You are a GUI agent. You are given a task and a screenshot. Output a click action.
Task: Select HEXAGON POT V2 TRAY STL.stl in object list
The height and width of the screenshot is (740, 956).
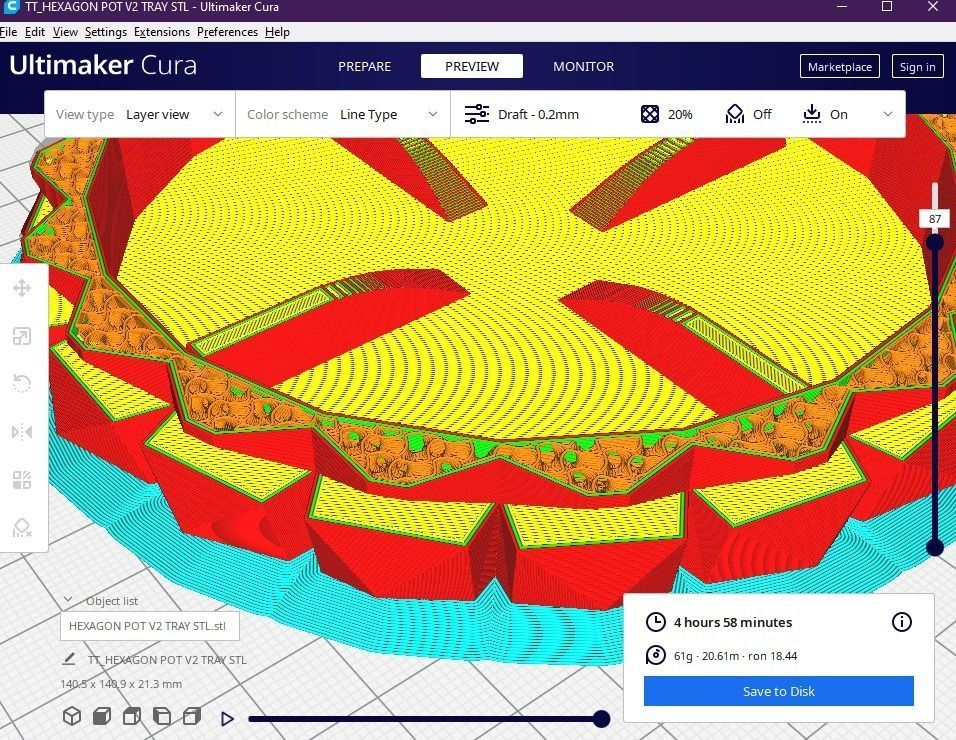[149, 626]
